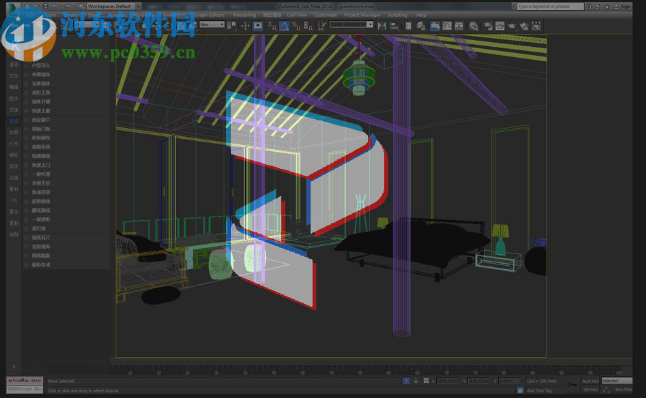The height and width of the screenshot is (398, 646).
Task: Open the Material Editor icon
Action: 473,26
